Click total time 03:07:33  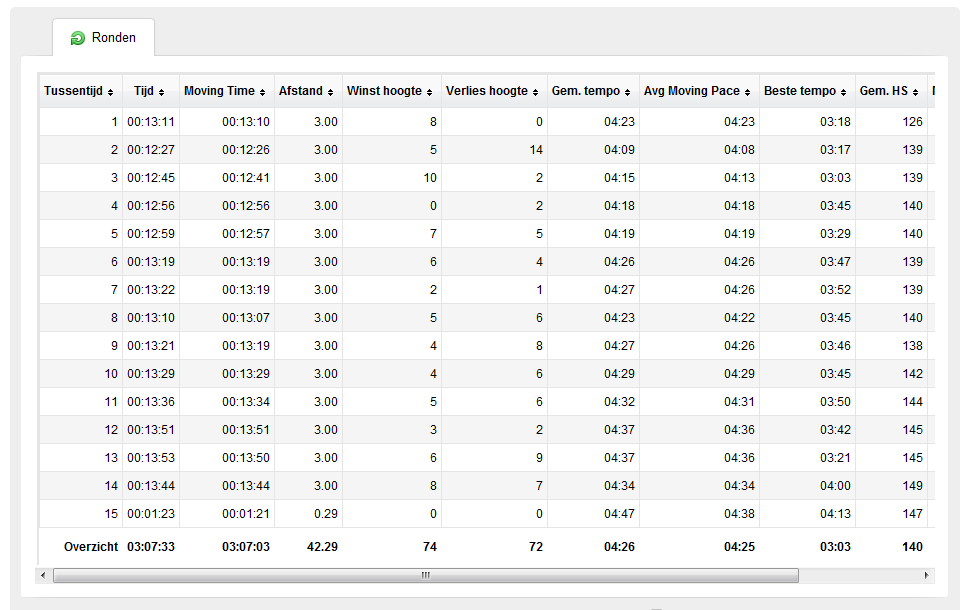click(x=151, y=546)
